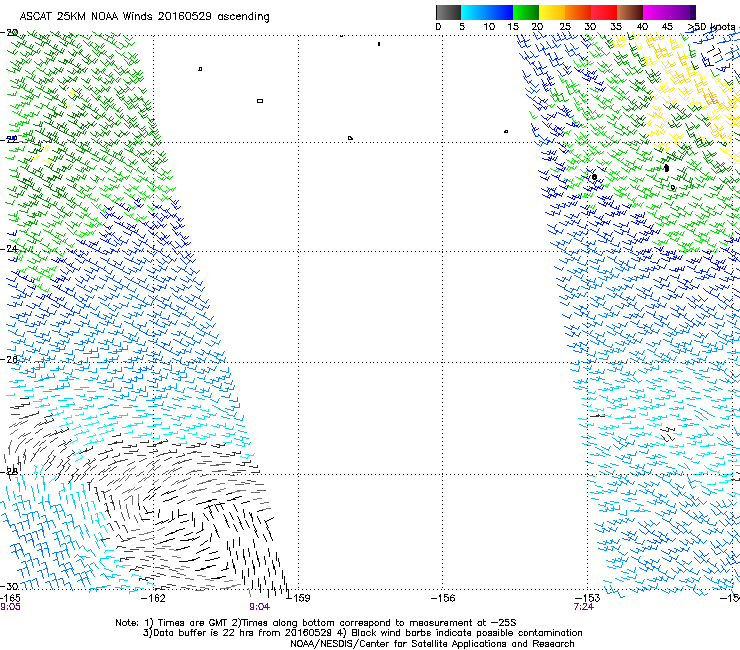This screenshot has width=740, height=650.
Task: Pick the magenta 40-45 knots color segment
Action: (656, 12)
